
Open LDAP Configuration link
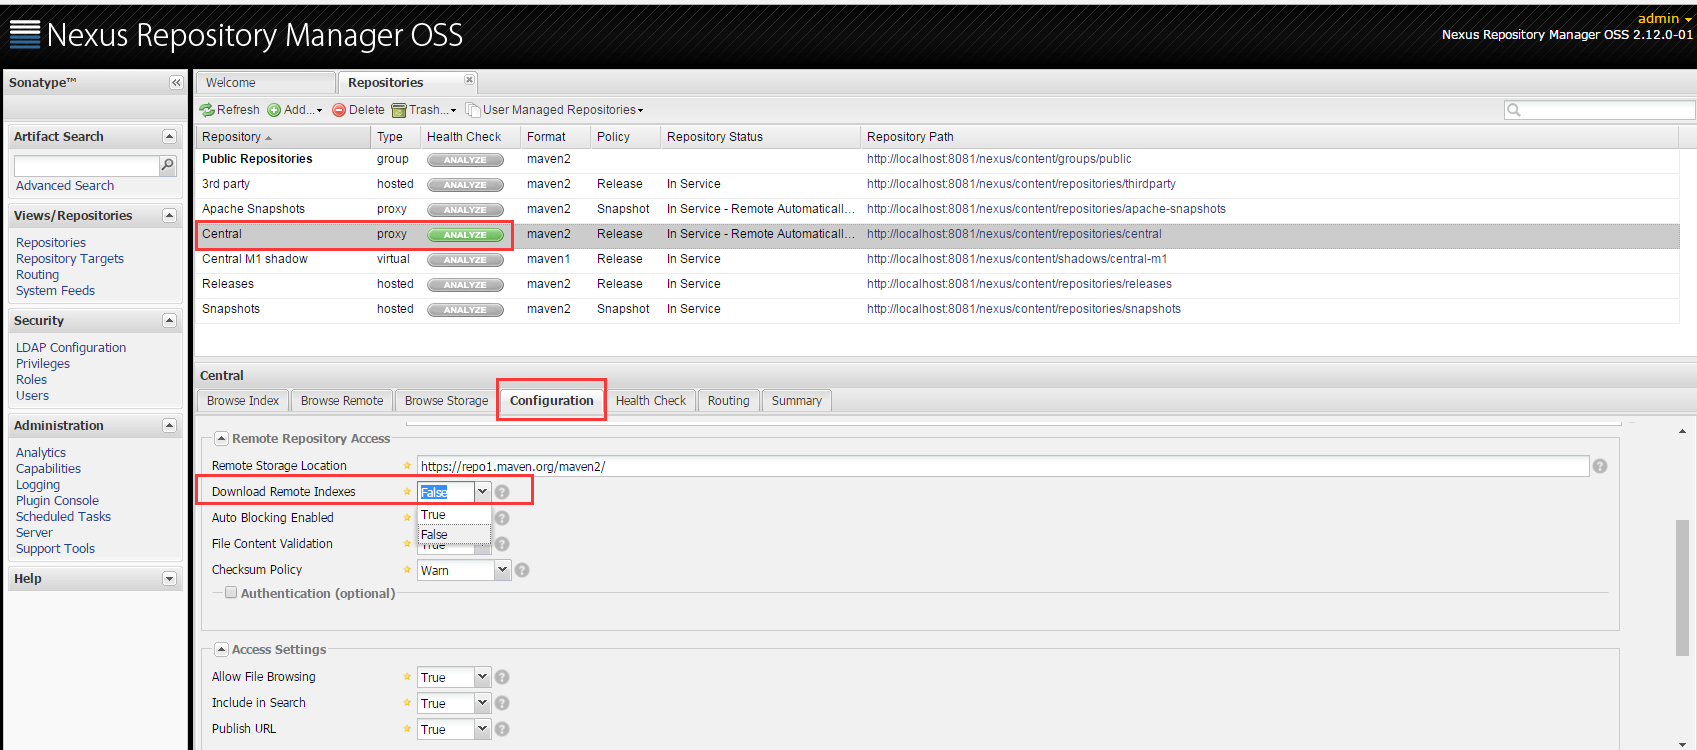coord(71,348)
